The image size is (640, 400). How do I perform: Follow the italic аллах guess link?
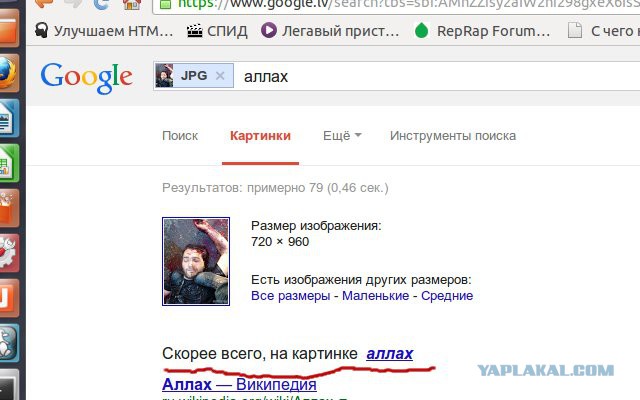[390, 353]
